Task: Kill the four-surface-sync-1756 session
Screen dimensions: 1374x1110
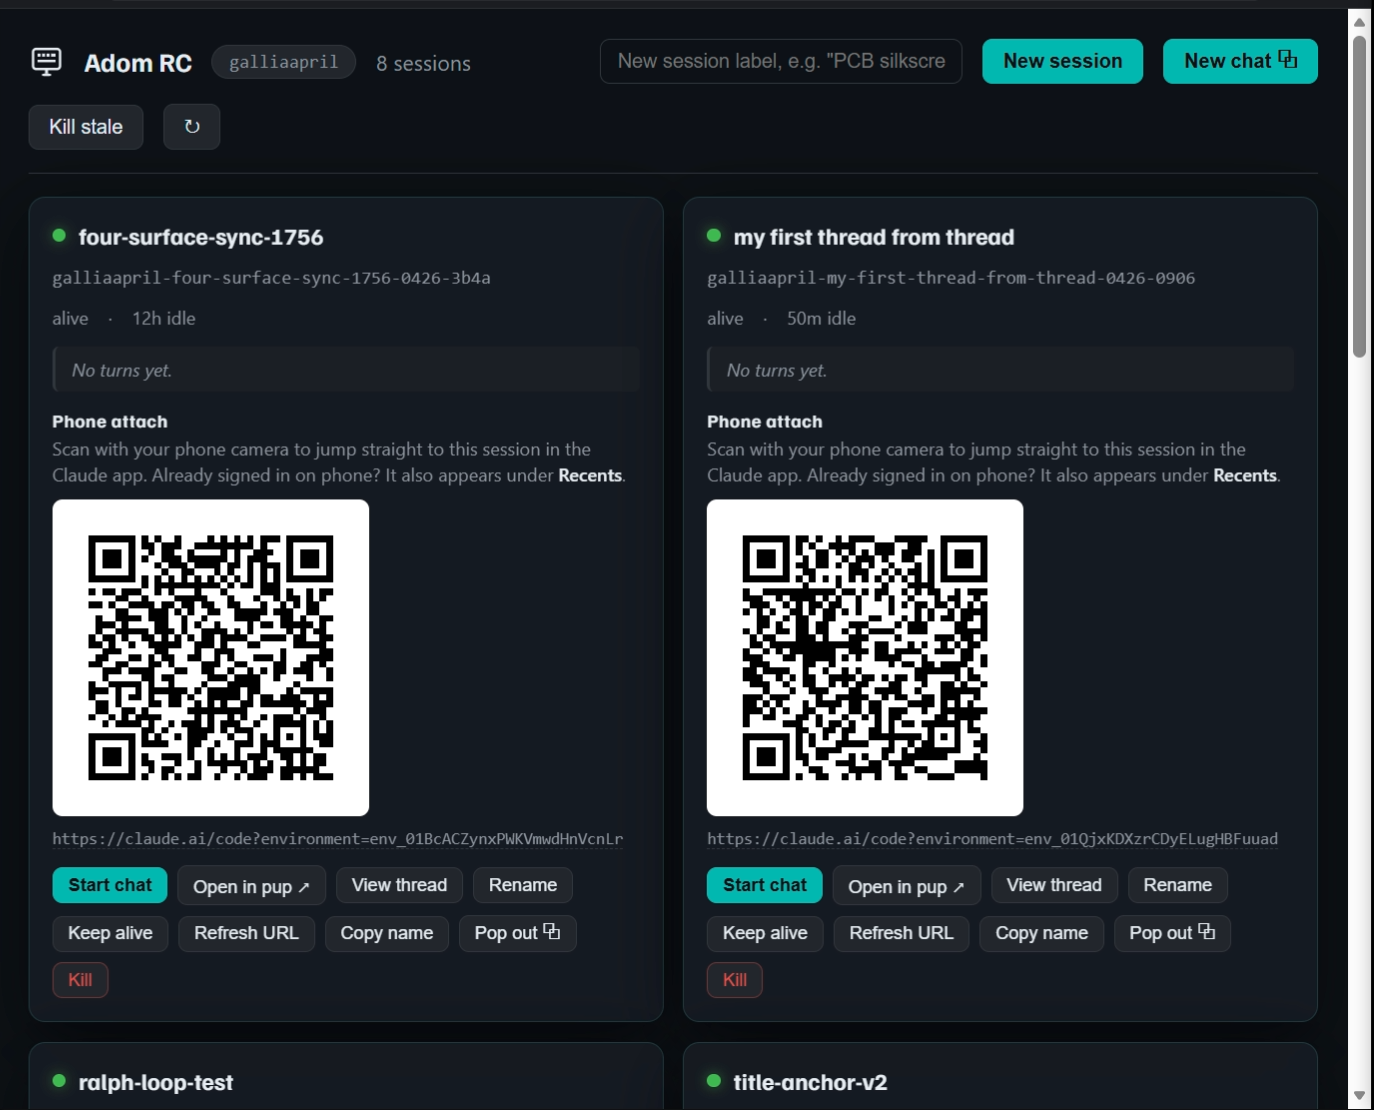Action: coord(80,980)
